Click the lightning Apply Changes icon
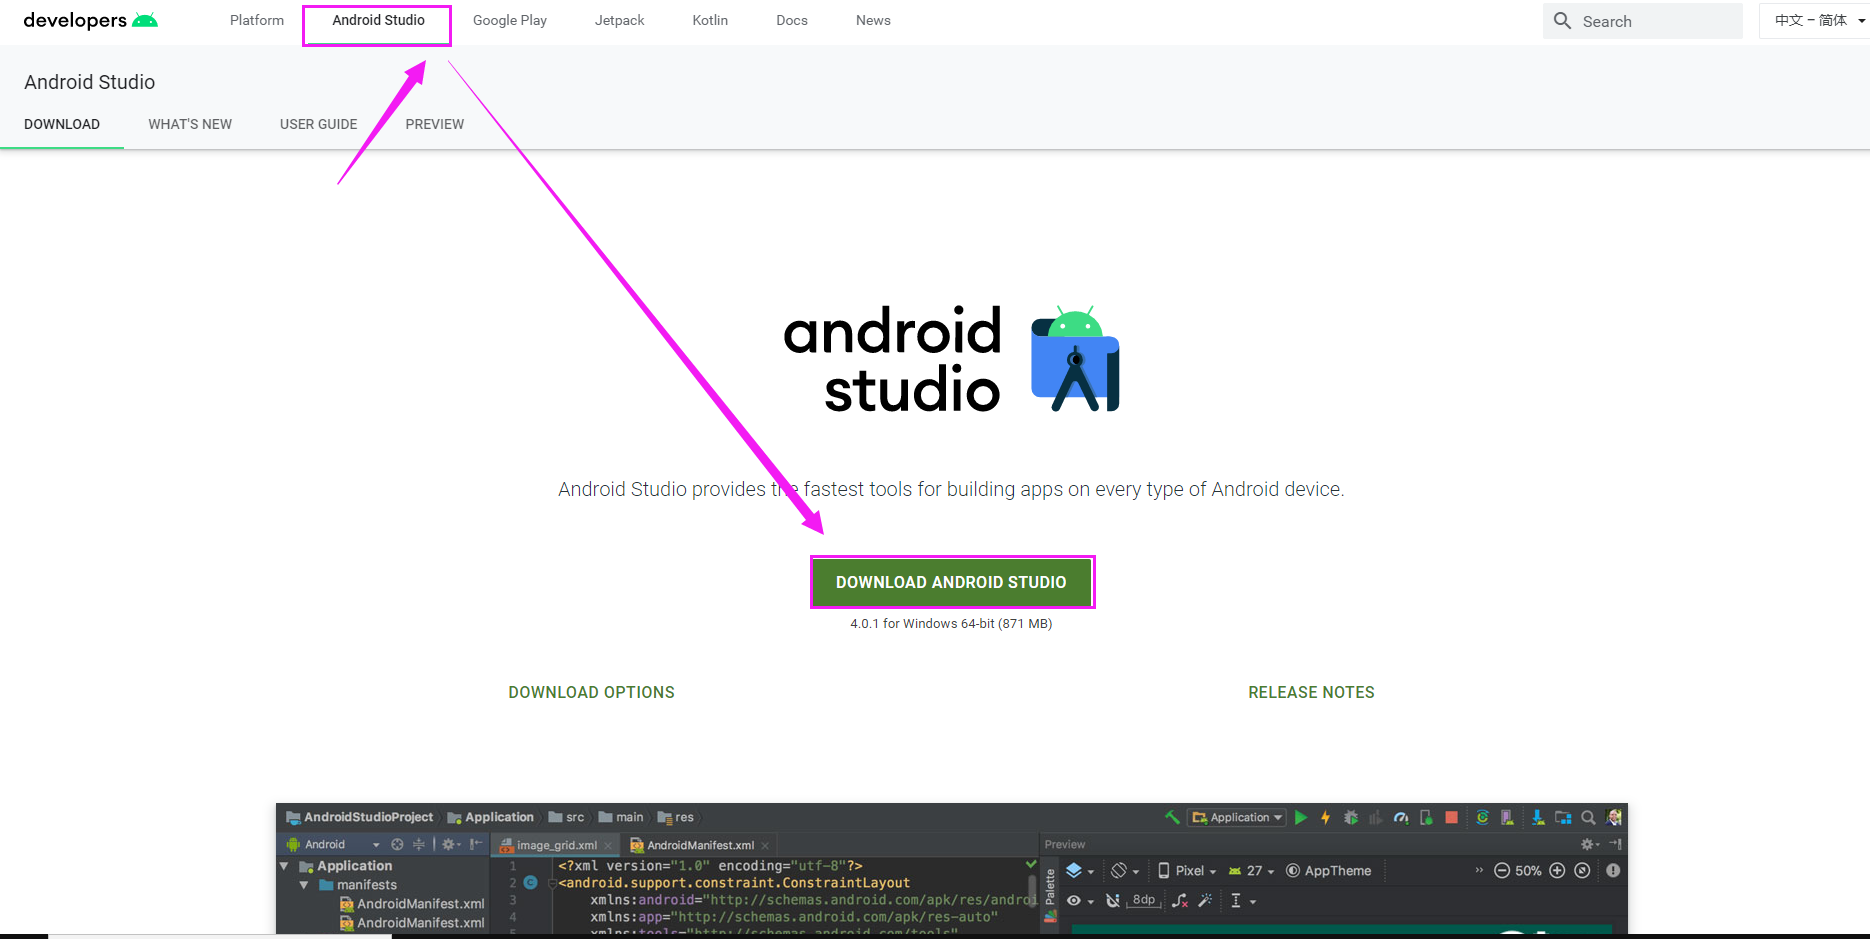 pos(1326,817)
